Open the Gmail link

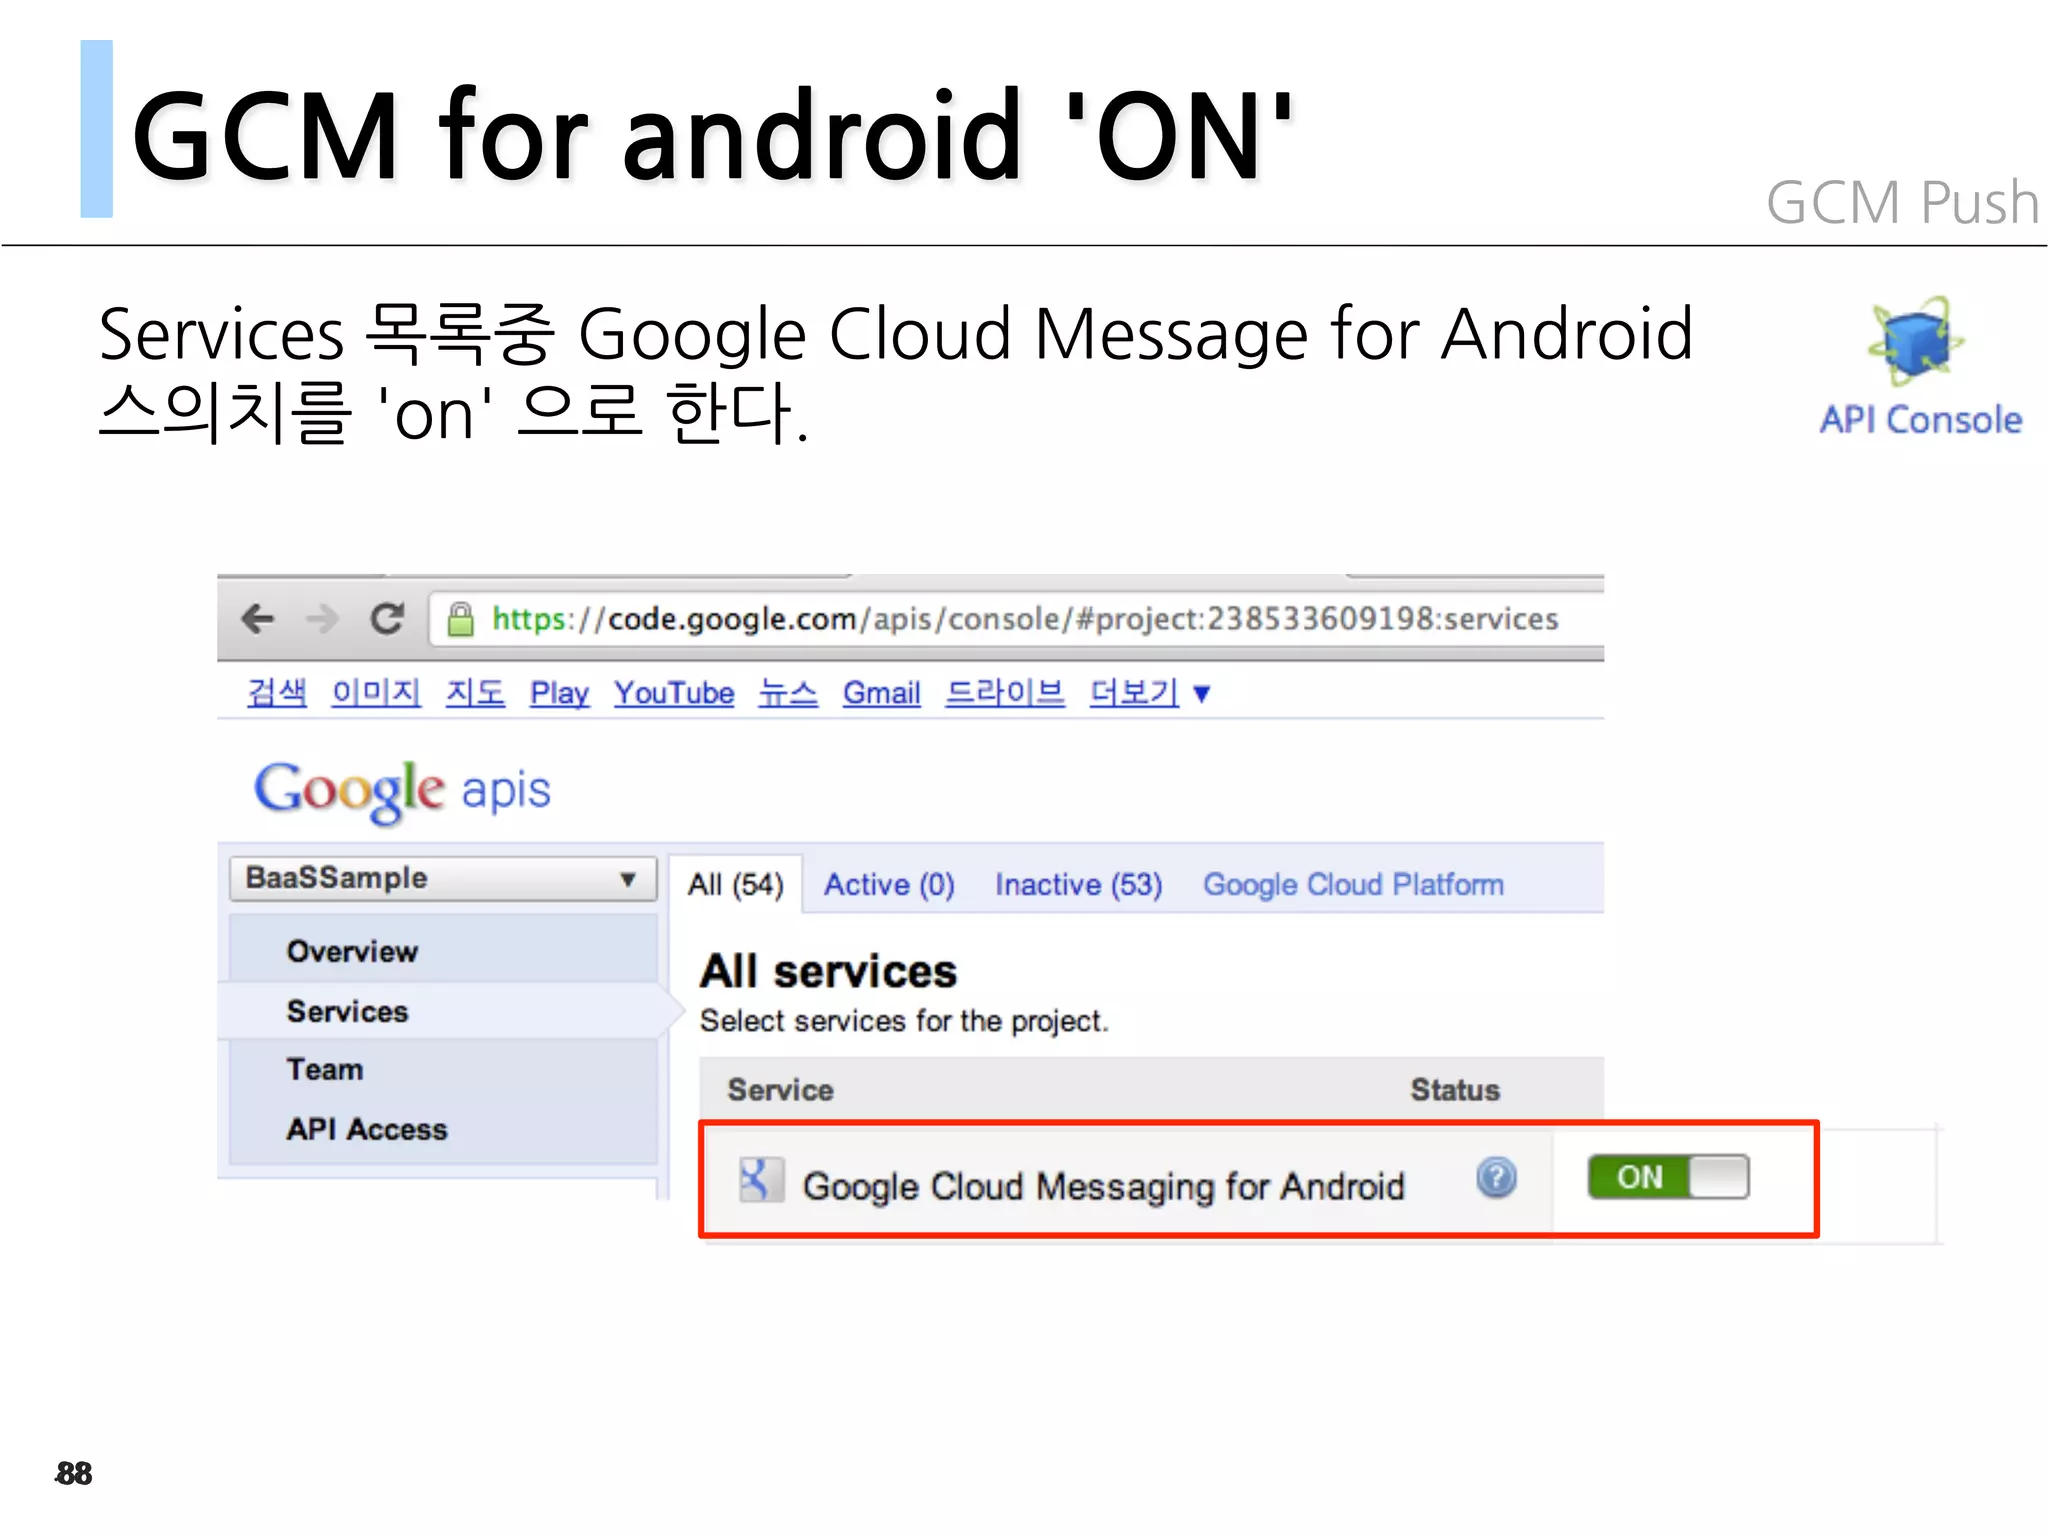[880, 692]
